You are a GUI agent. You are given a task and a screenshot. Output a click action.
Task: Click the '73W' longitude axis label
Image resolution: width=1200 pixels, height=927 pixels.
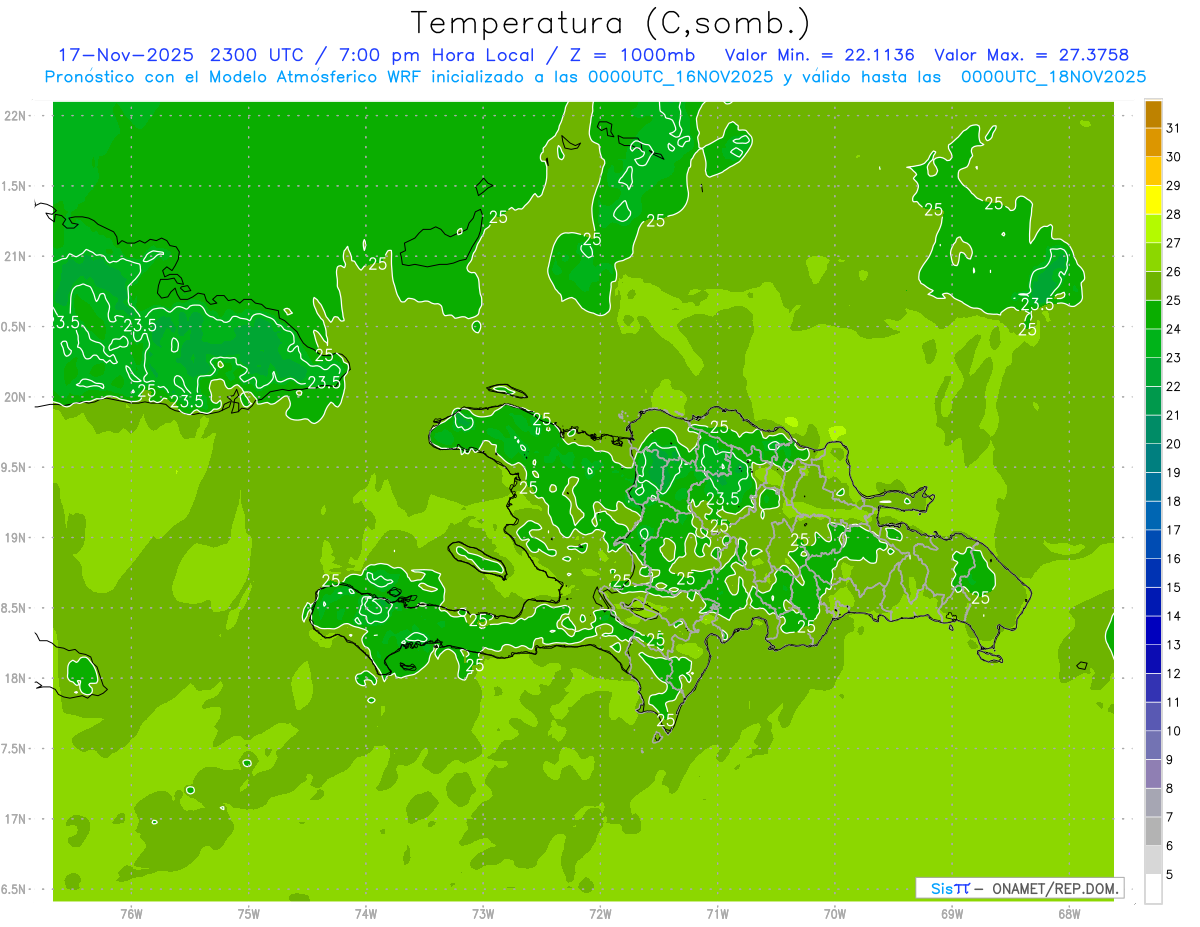[483, 913]
